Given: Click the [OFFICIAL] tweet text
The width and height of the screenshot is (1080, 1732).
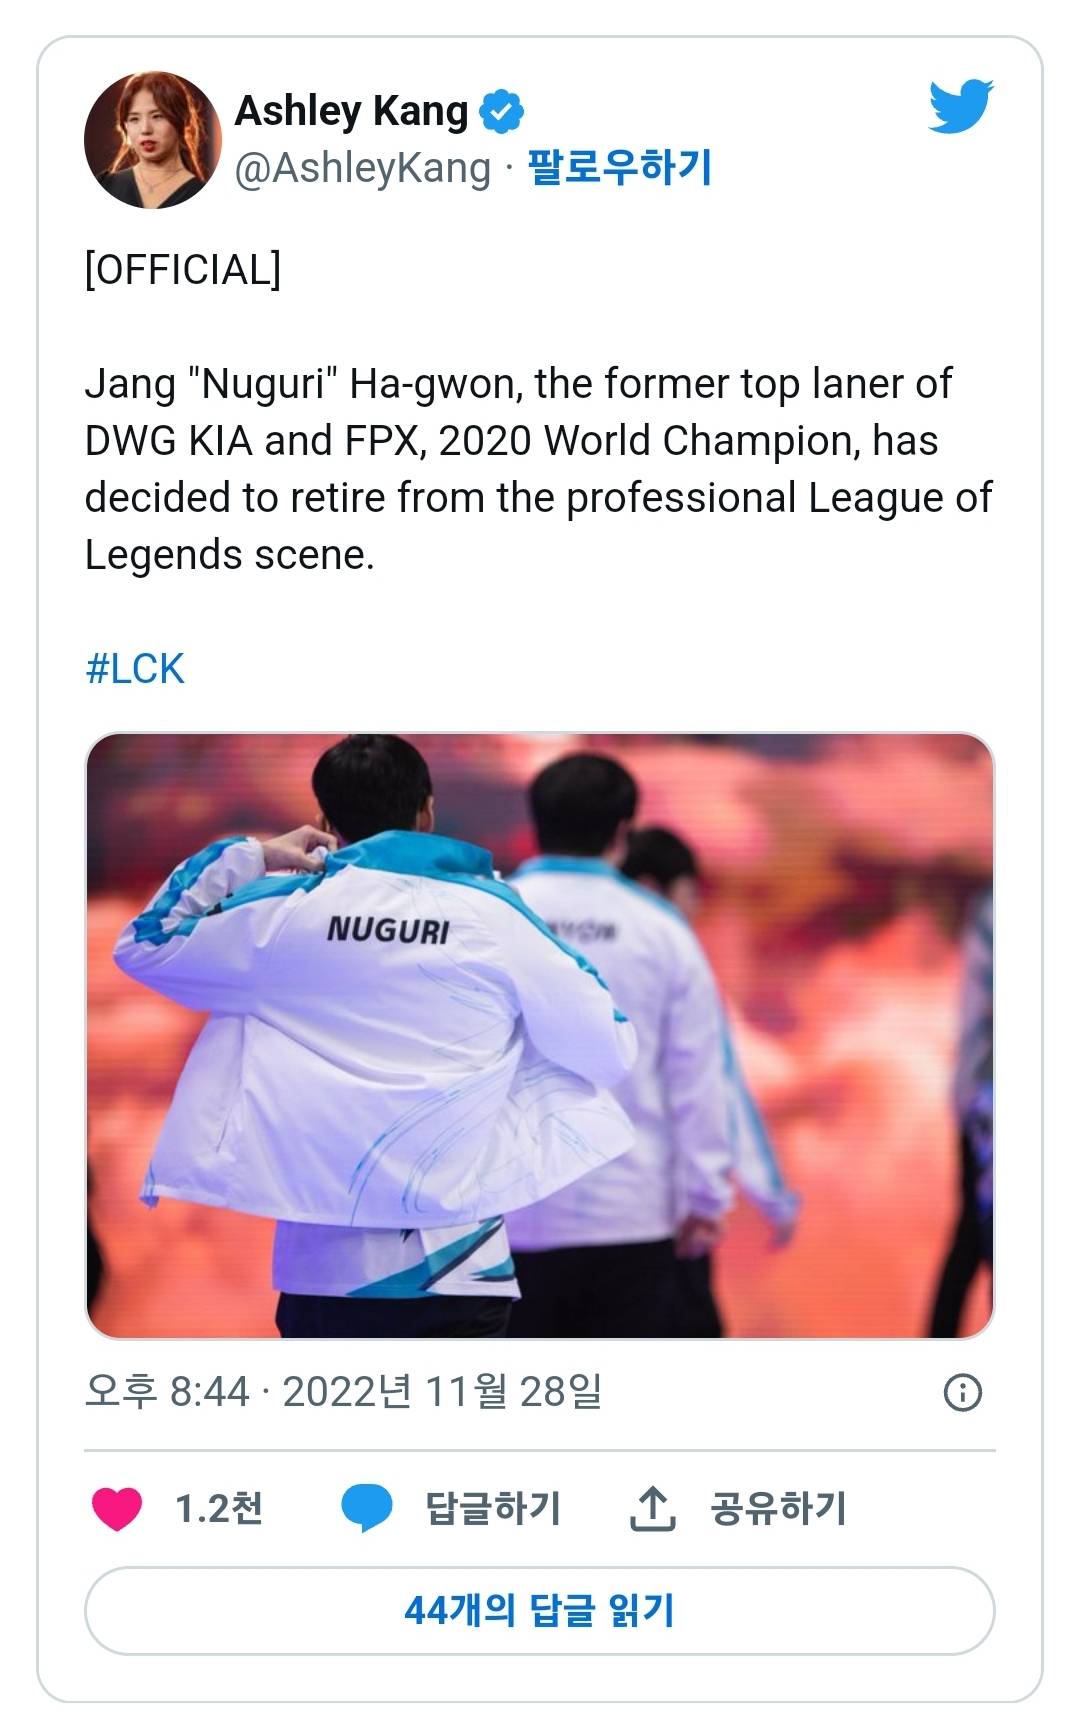Looking at the screenshot, I should 183,270.
